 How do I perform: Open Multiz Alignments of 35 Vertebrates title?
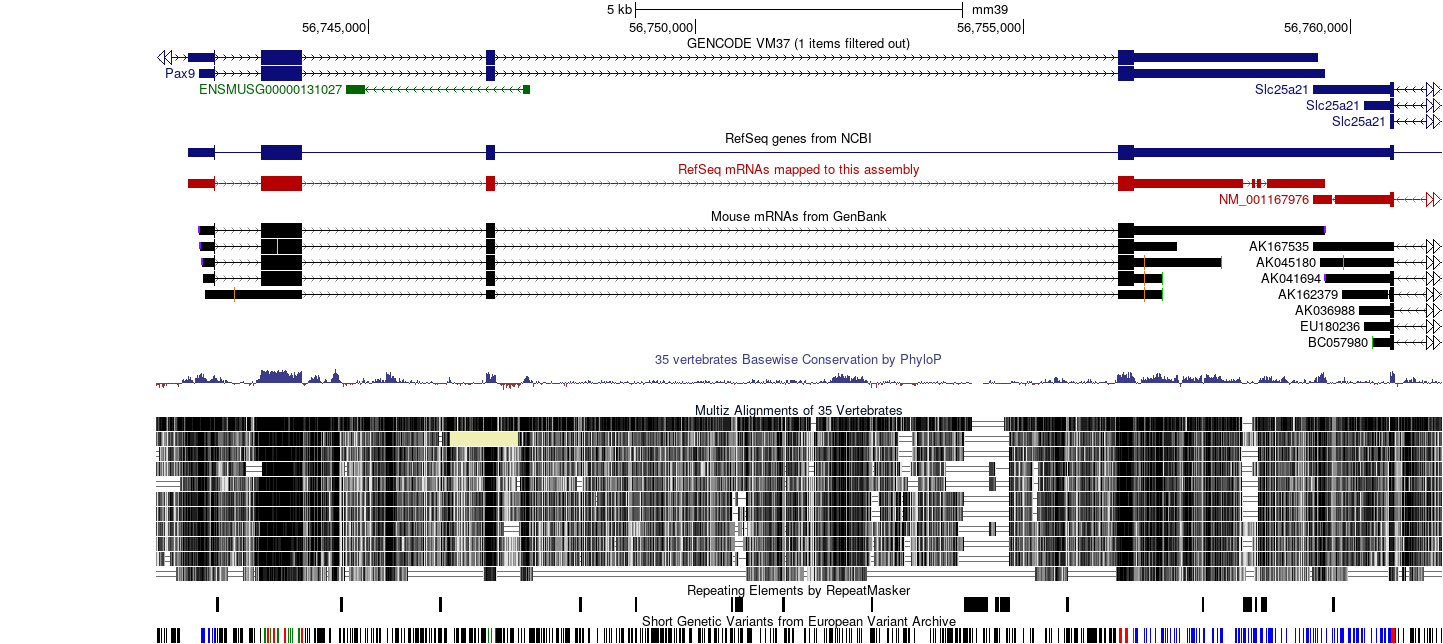(x=798, y=410)
